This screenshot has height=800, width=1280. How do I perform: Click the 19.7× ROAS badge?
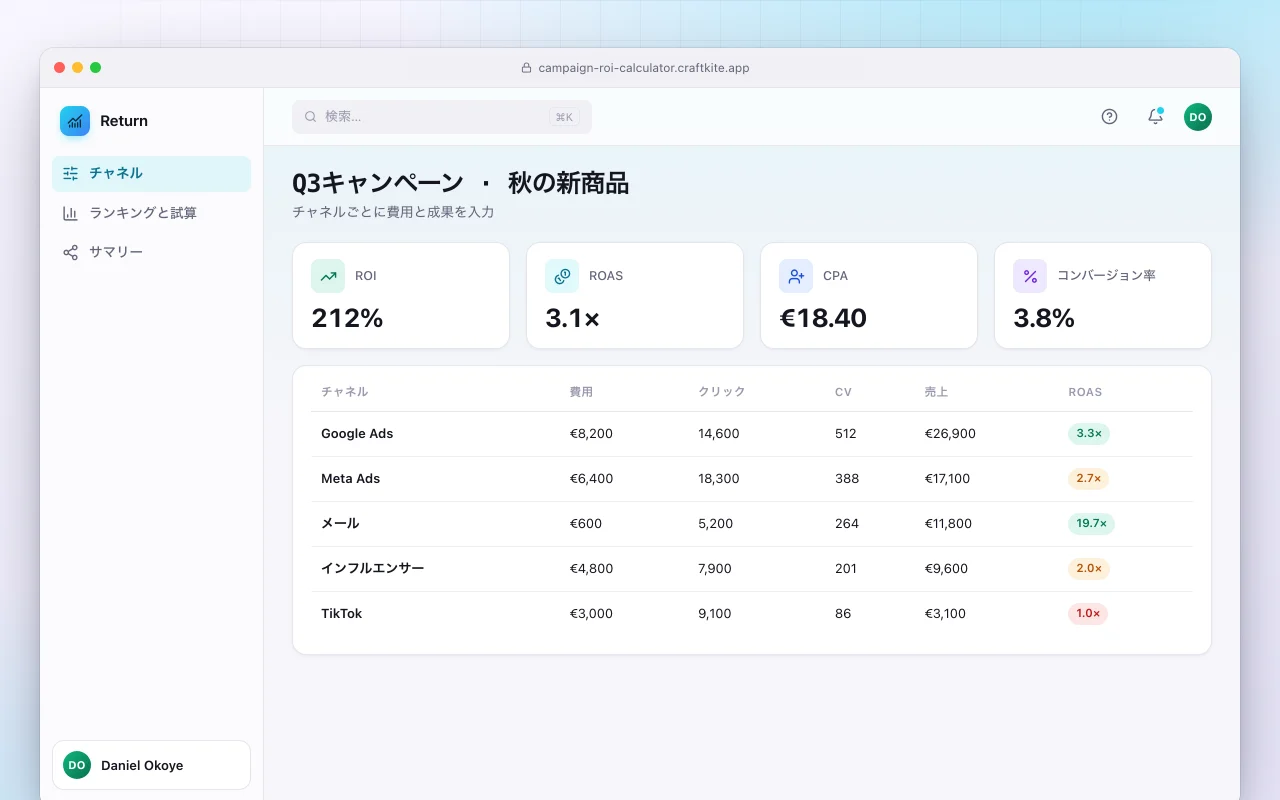pyautogui.click(x=1091, y=524)
